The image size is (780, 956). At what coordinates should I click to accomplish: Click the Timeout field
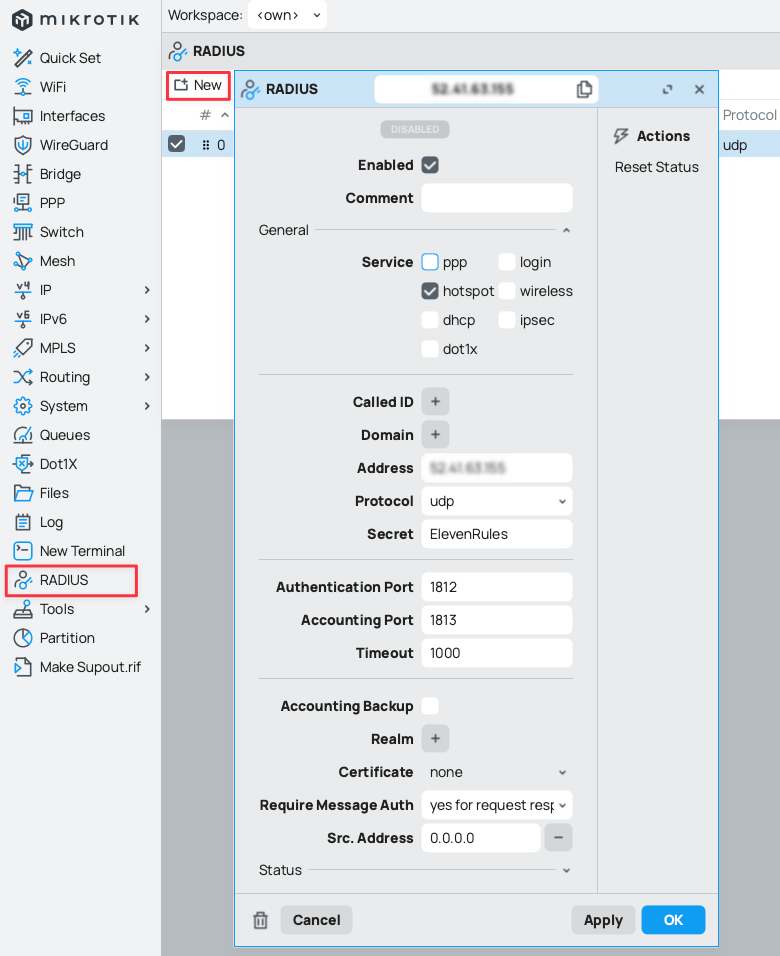(497, 653)
